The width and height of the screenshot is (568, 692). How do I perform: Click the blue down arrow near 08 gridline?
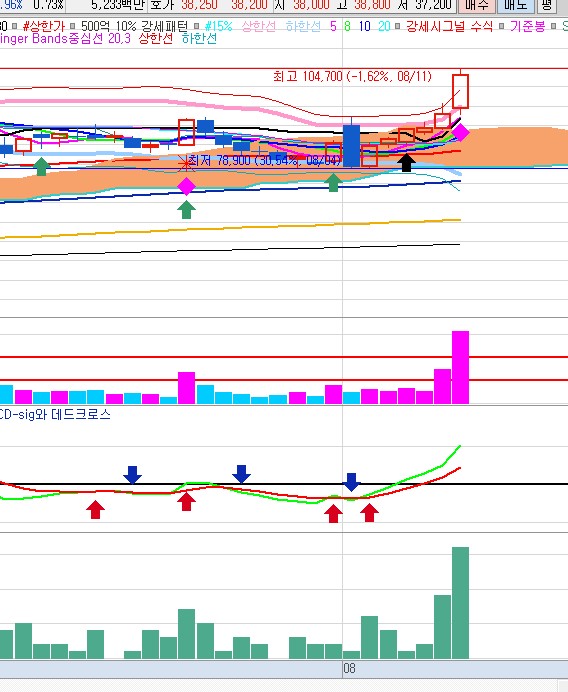click(351, 482)
